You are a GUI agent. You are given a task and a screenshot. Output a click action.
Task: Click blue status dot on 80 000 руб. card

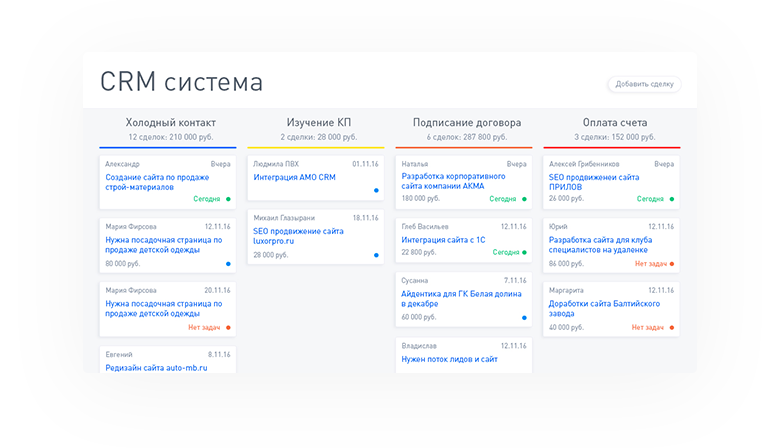click(228, 264)
